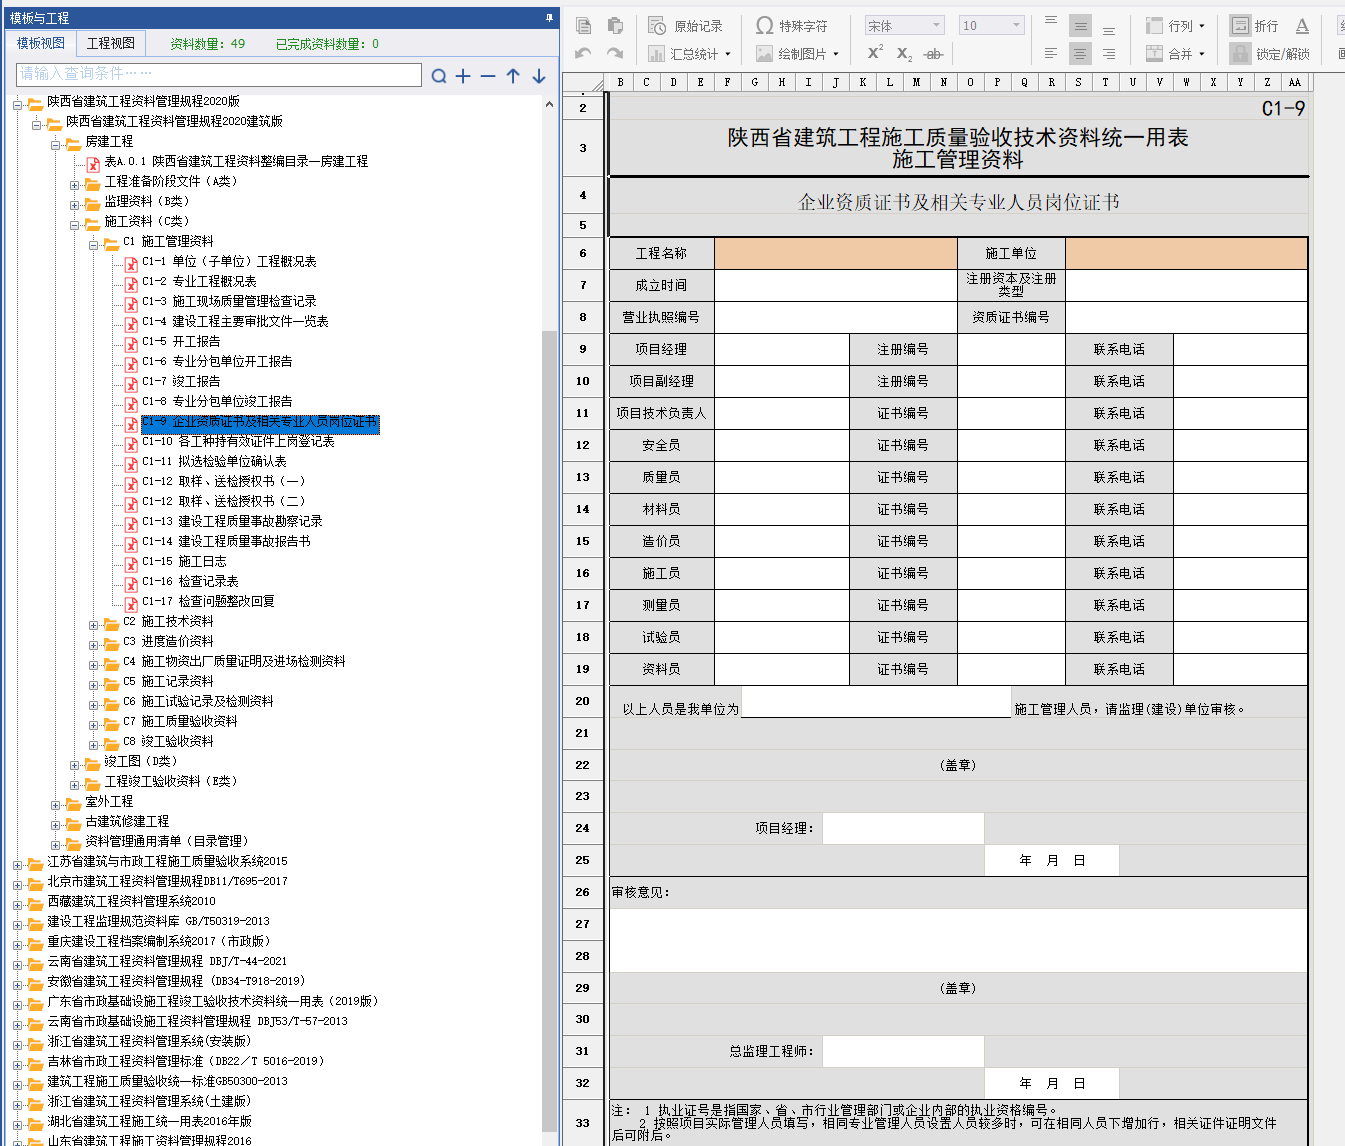Click the minus icon beside search
The height and width of the screenshot is (1146, 1345).
[488, 76]
